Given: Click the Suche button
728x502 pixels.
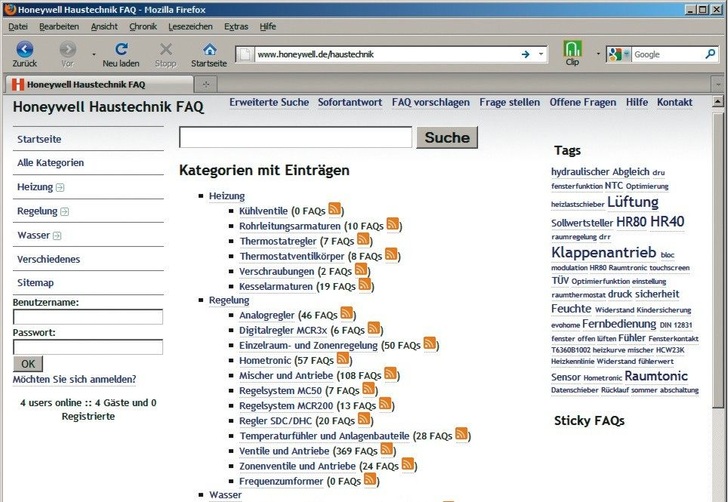Looking at the screenshot, I should (x=447, y=138).
